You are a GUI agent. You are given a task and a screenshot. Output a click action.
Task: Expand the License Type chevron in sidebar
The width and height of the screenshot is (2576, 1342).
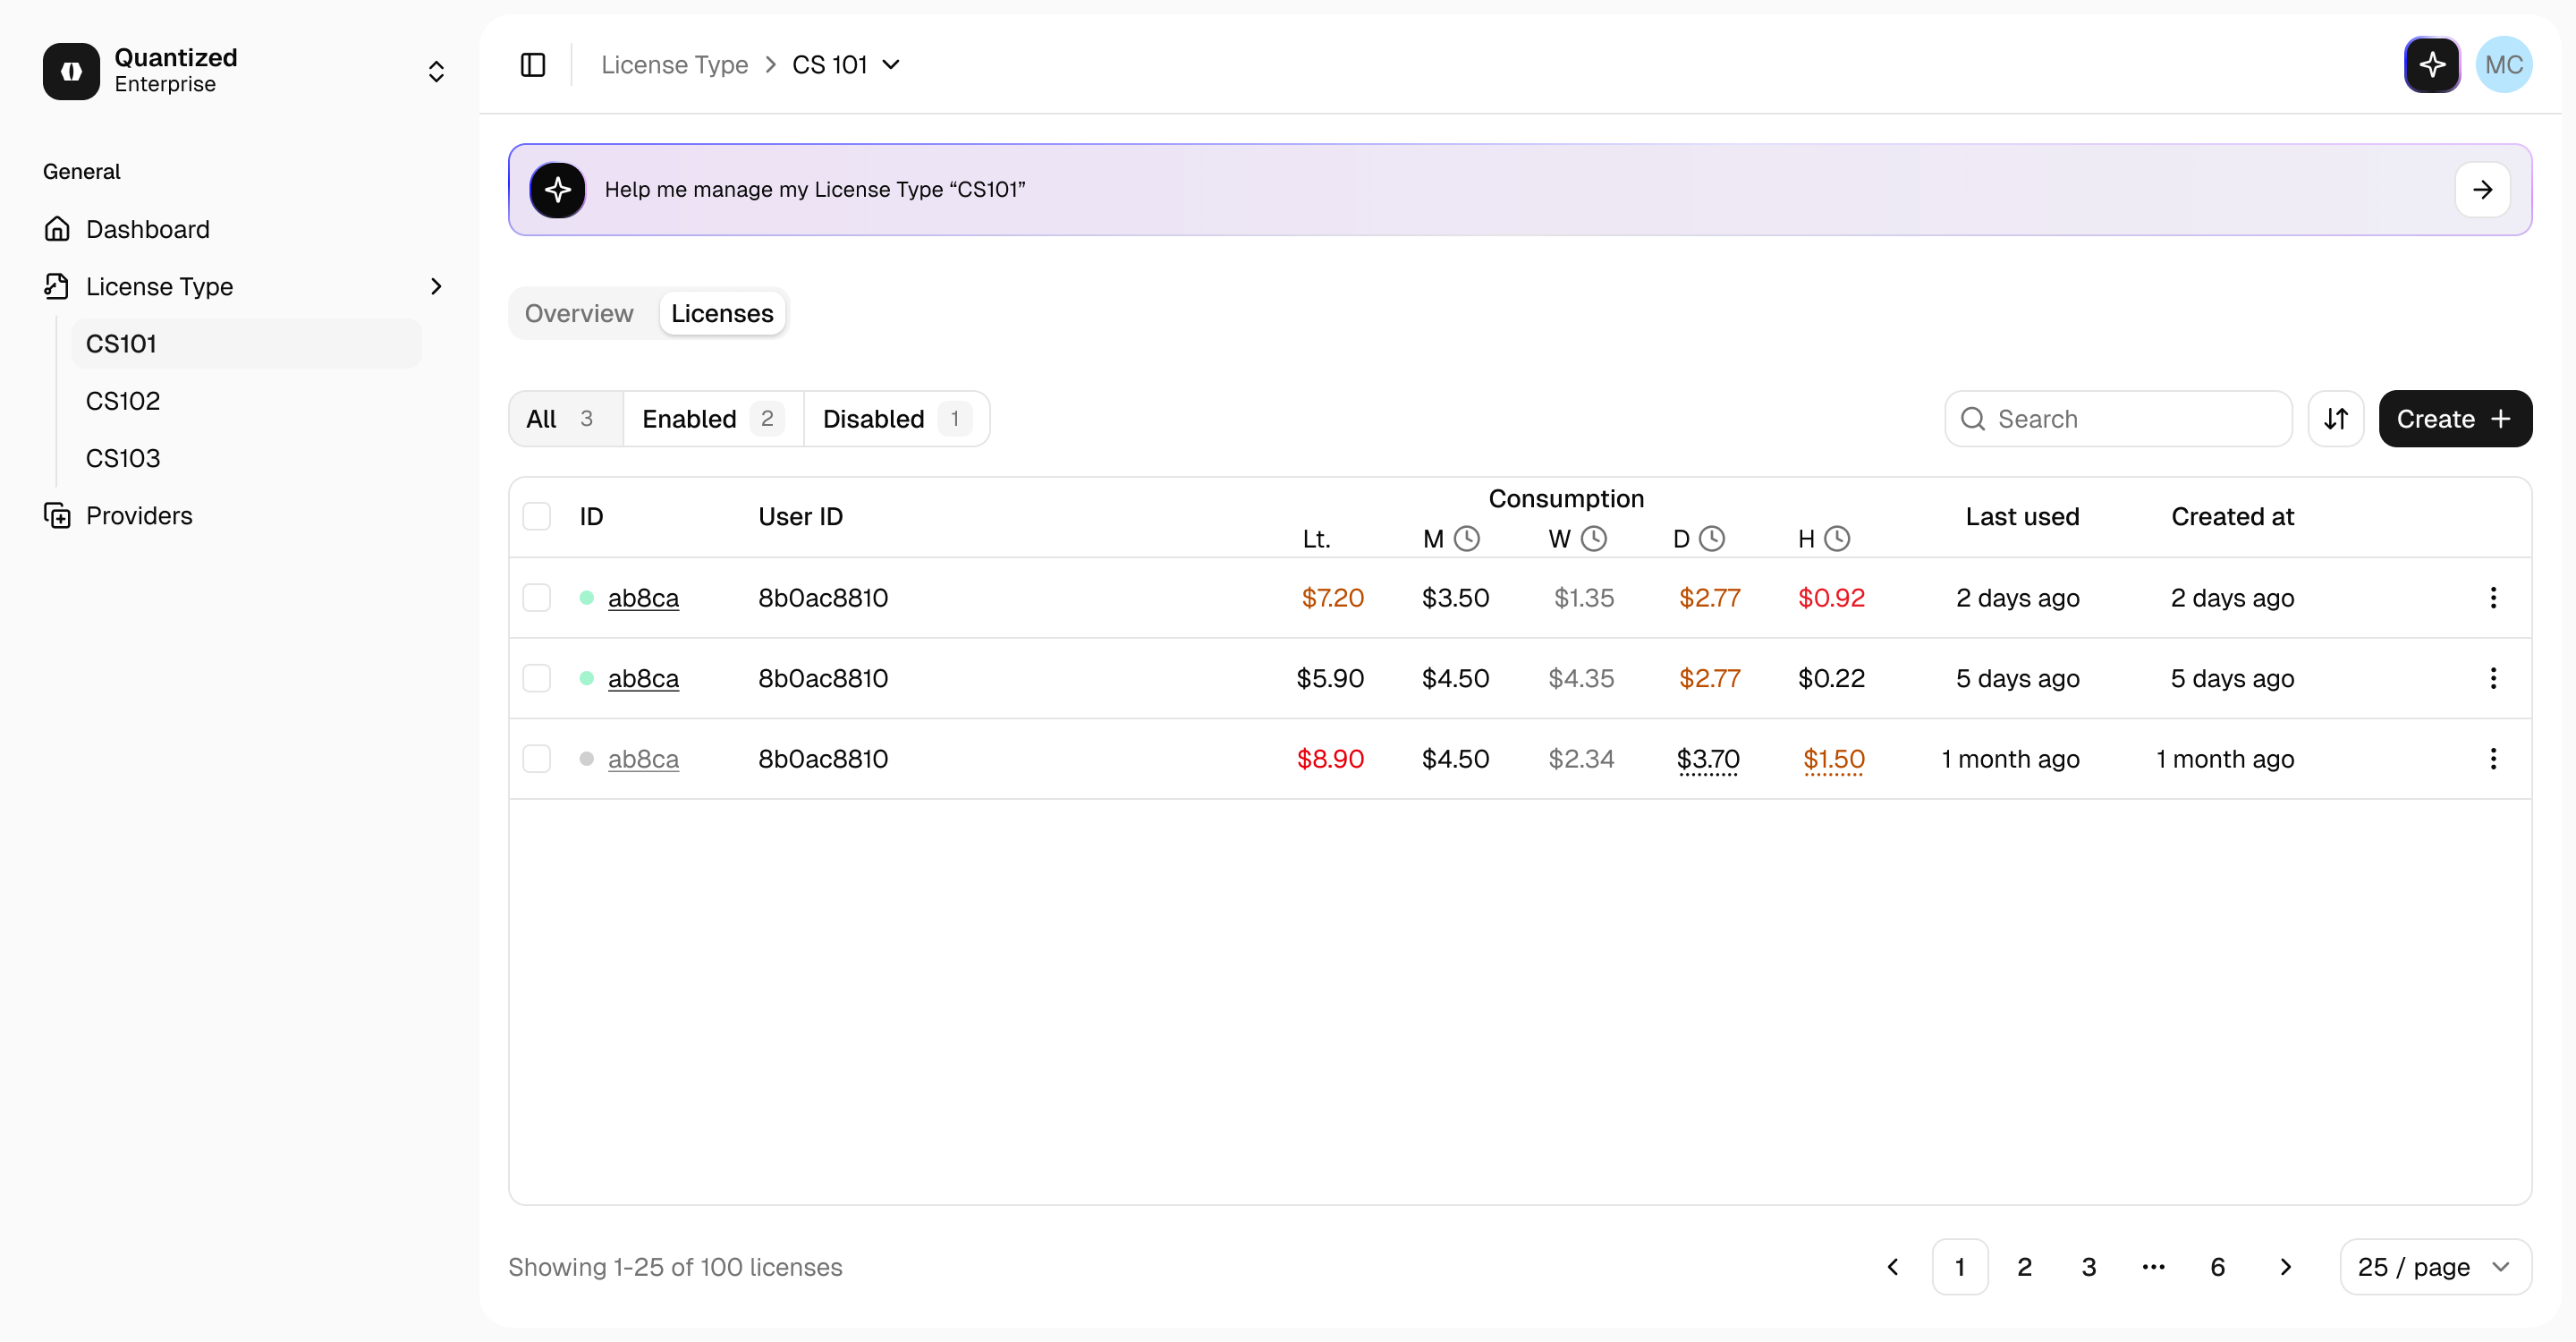pos(436,286)
